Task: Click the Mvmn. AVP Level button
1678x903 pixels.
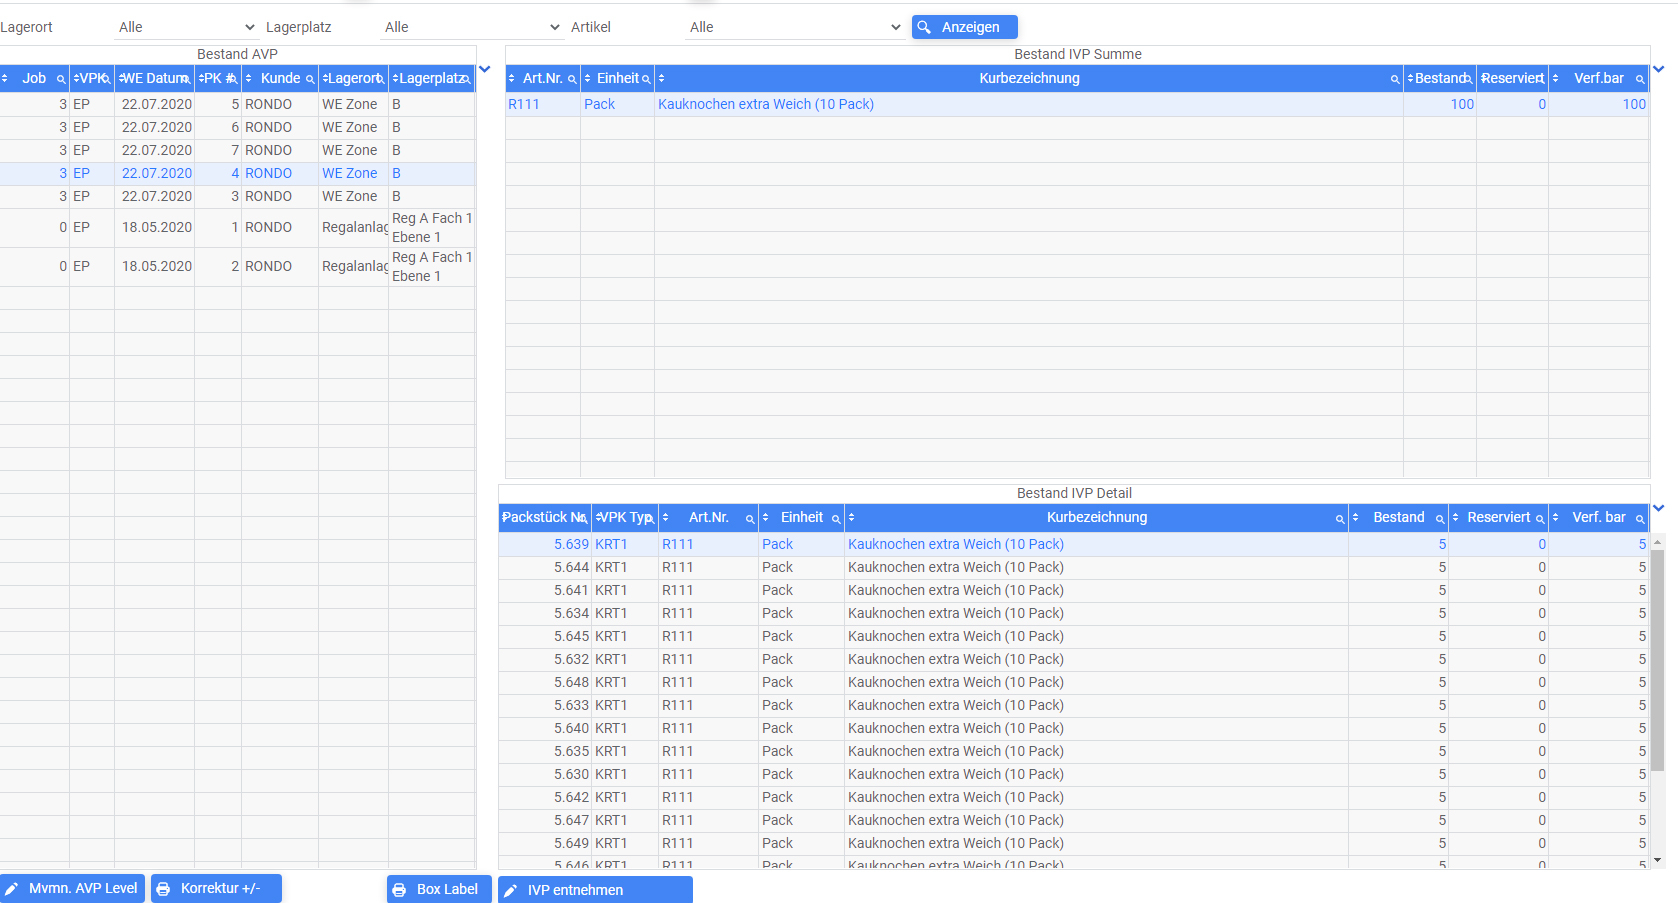Action: 72,888
